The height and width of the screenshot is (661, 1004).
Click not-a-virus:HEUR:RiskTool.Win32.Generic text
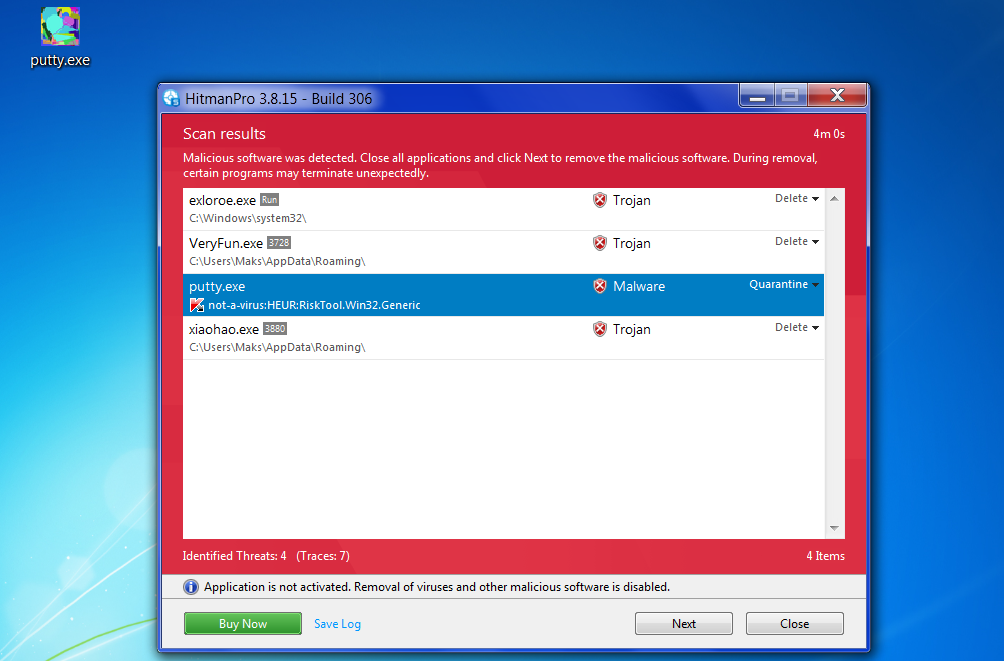click(x=314, y=306)
